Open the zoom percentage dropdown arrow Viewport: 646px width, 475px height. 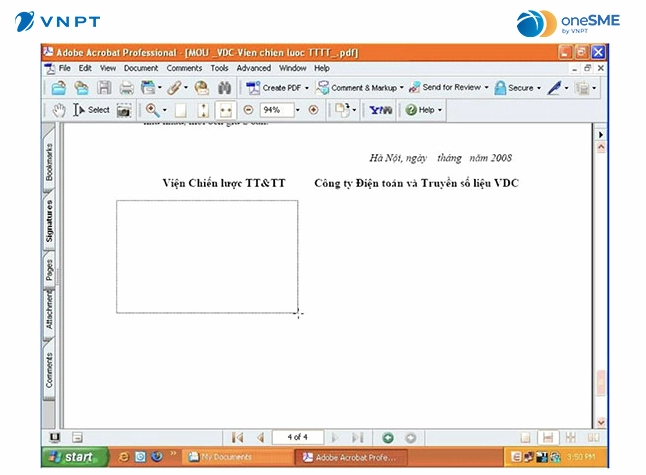297,110
